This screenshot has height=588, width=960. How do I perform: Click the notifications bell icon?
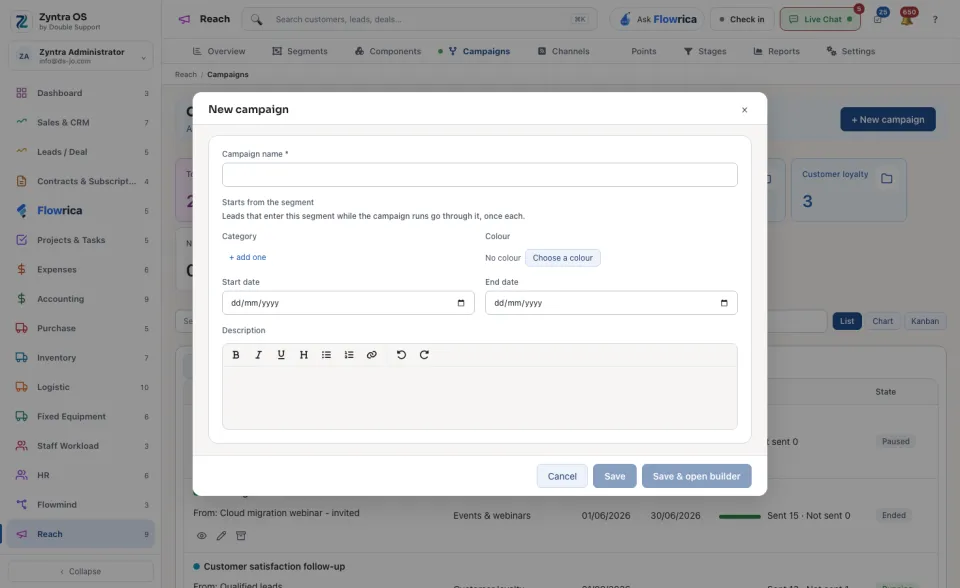pos(907,19)
